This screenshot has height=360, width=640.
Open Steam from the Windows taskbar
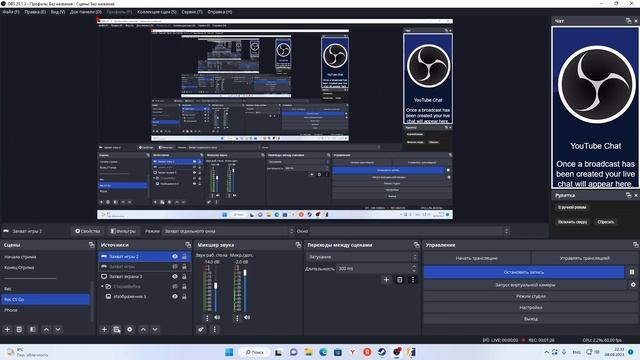382,352
